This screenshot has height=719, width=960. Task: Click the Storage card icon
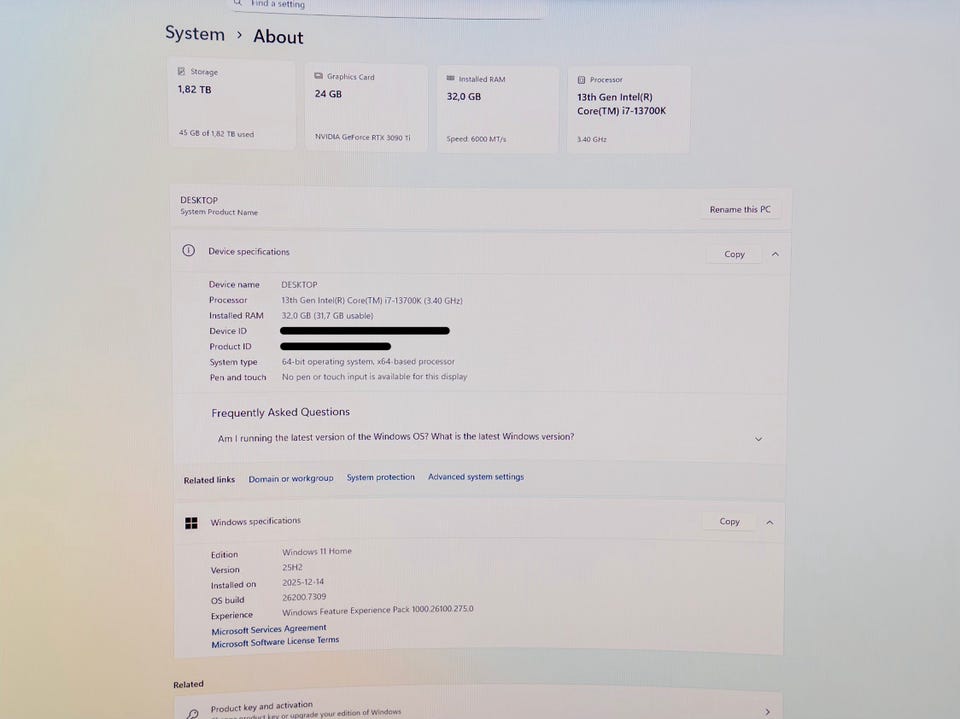coord(181,71)
